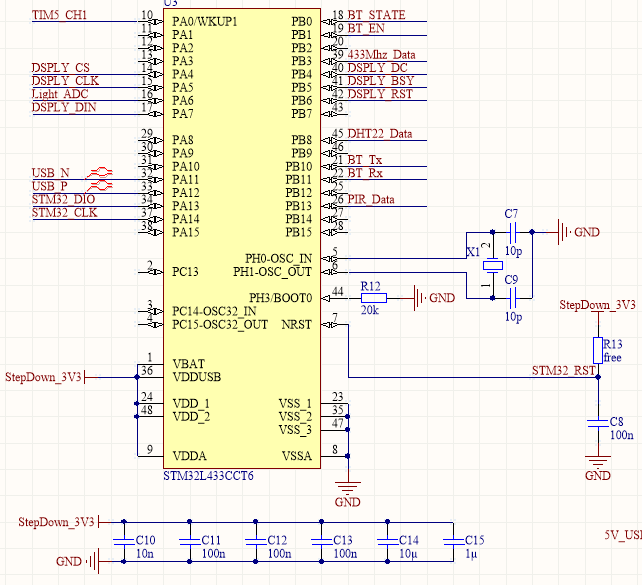Click the VBAT pin label
642x585 pixels.
189,364
